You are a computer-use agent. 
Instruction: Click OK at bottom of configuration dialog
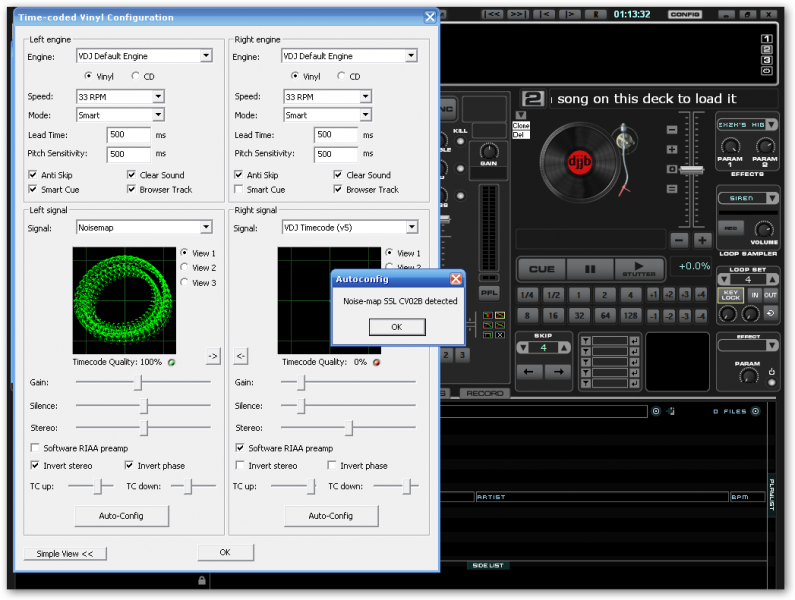225,552
